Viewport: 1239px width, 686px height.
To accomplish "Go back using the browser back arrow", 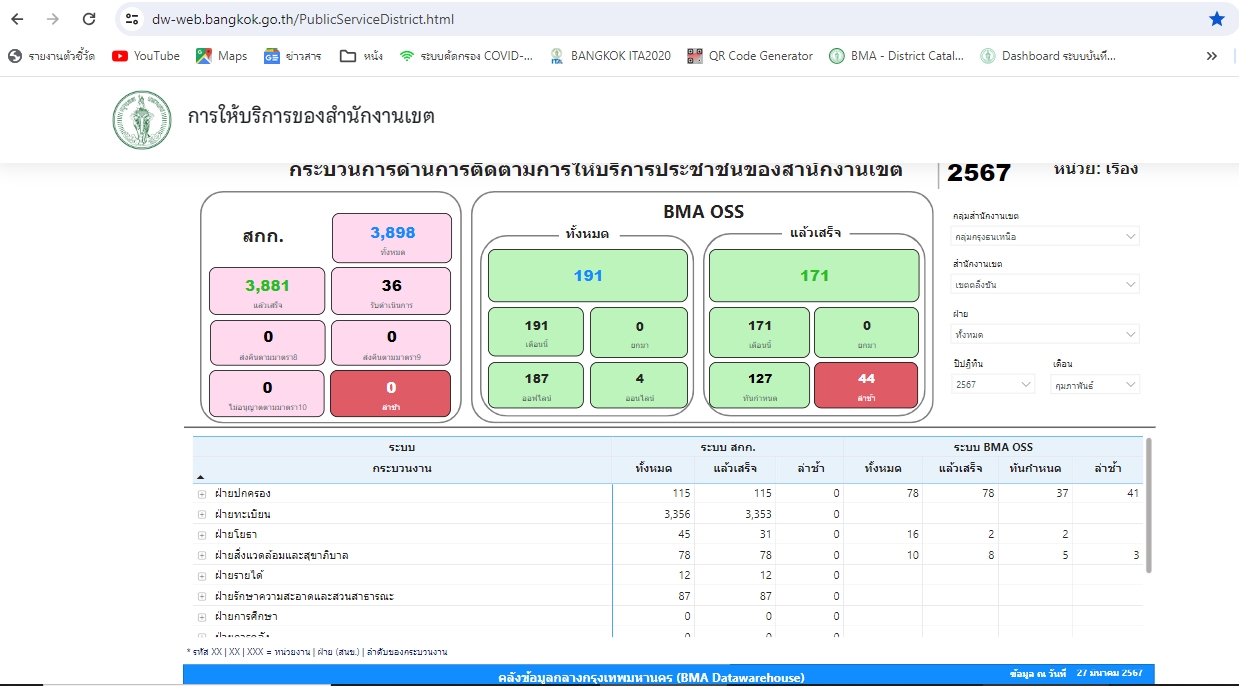I will [x=17, y=19].
